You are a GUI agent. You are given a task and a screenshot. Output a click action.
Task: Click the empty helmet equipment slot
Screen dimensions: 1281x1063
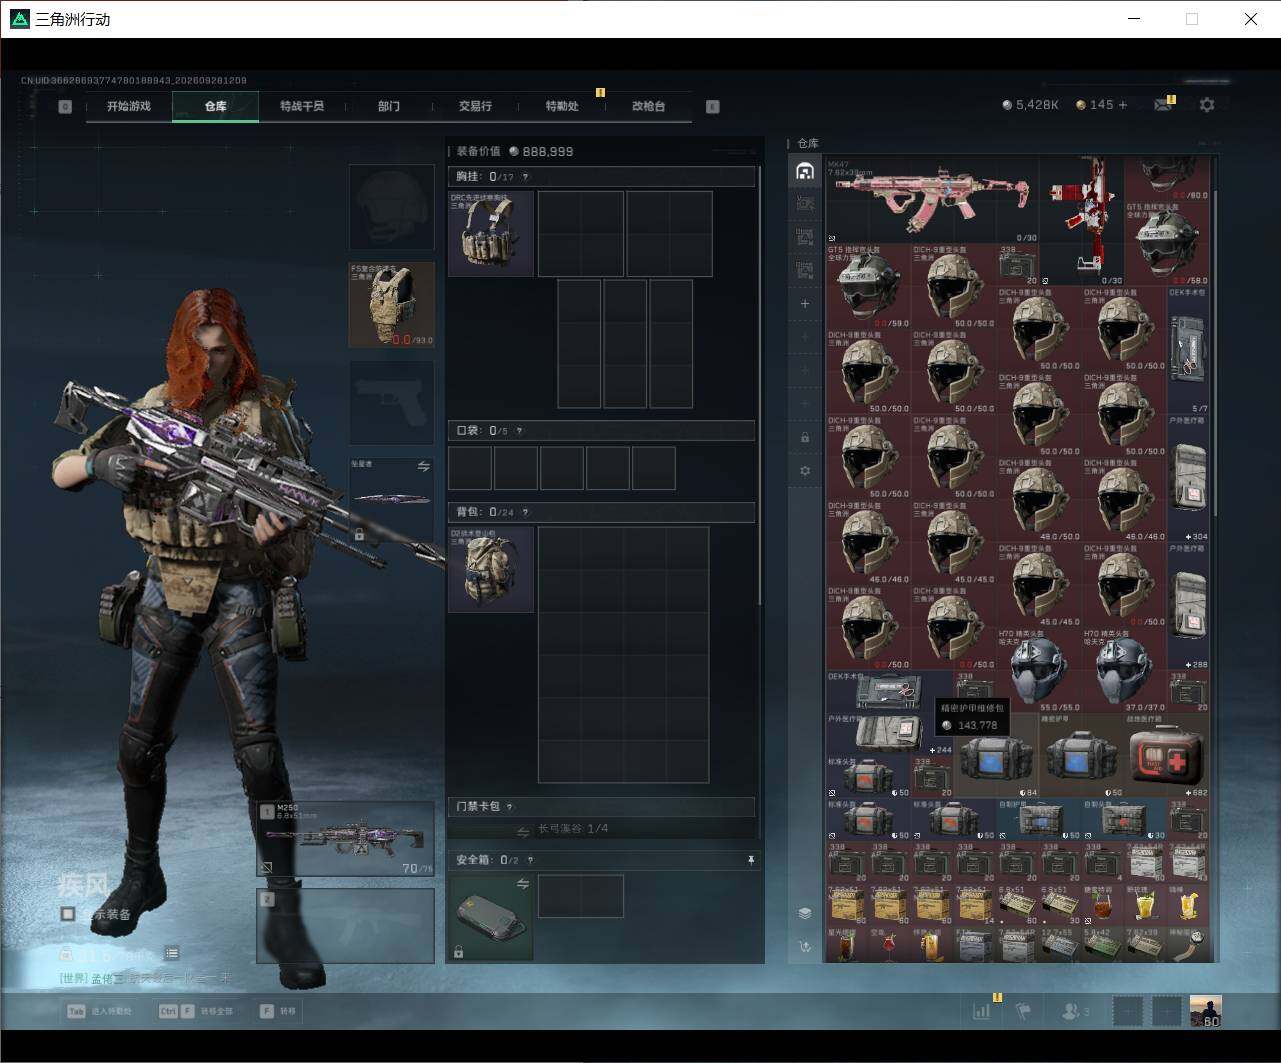(392, 207)
